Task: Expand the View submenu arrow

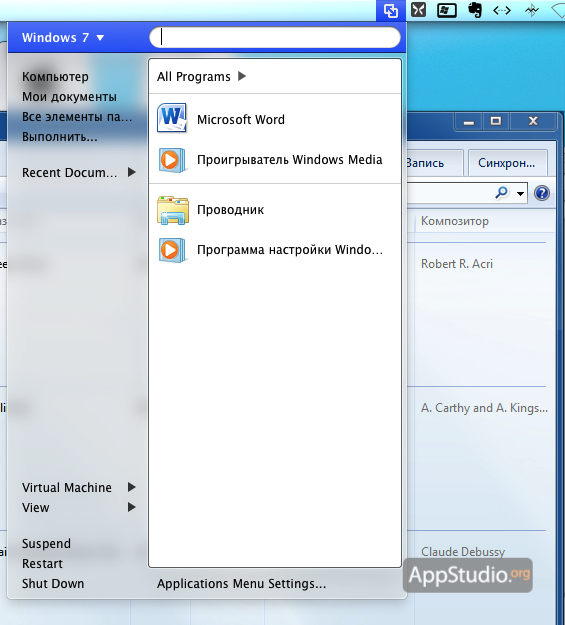Action: [x=132, y=507]
